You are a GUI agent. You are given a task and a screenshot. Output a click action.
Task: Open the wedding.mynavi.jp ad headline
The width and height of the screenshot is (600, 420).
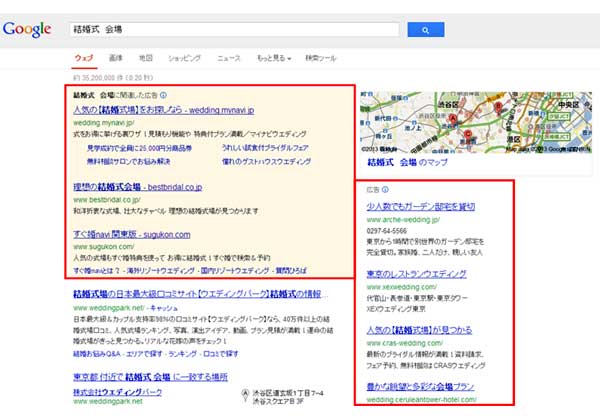tap(164, 110)
